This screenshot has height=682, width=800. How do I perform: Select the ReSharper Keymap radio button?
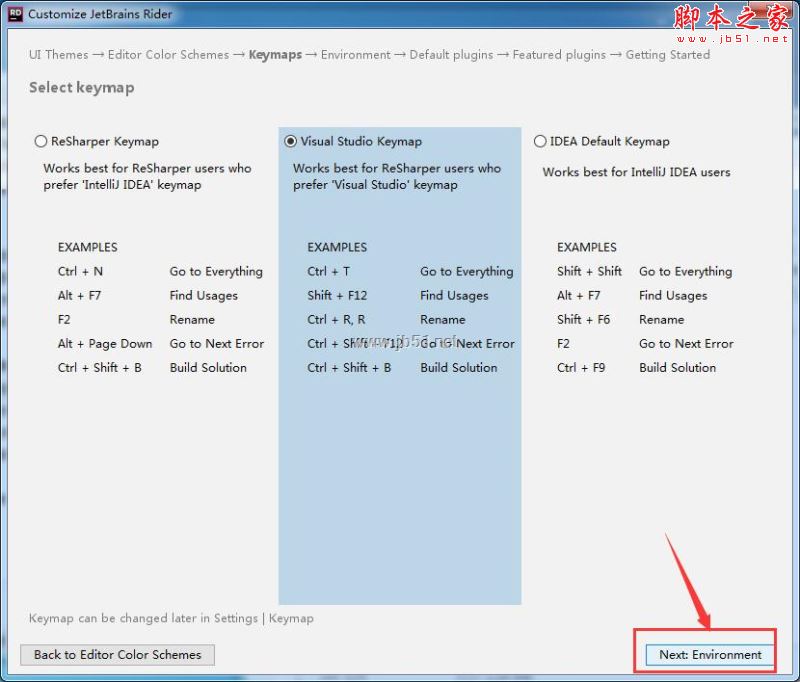point(41,141)
